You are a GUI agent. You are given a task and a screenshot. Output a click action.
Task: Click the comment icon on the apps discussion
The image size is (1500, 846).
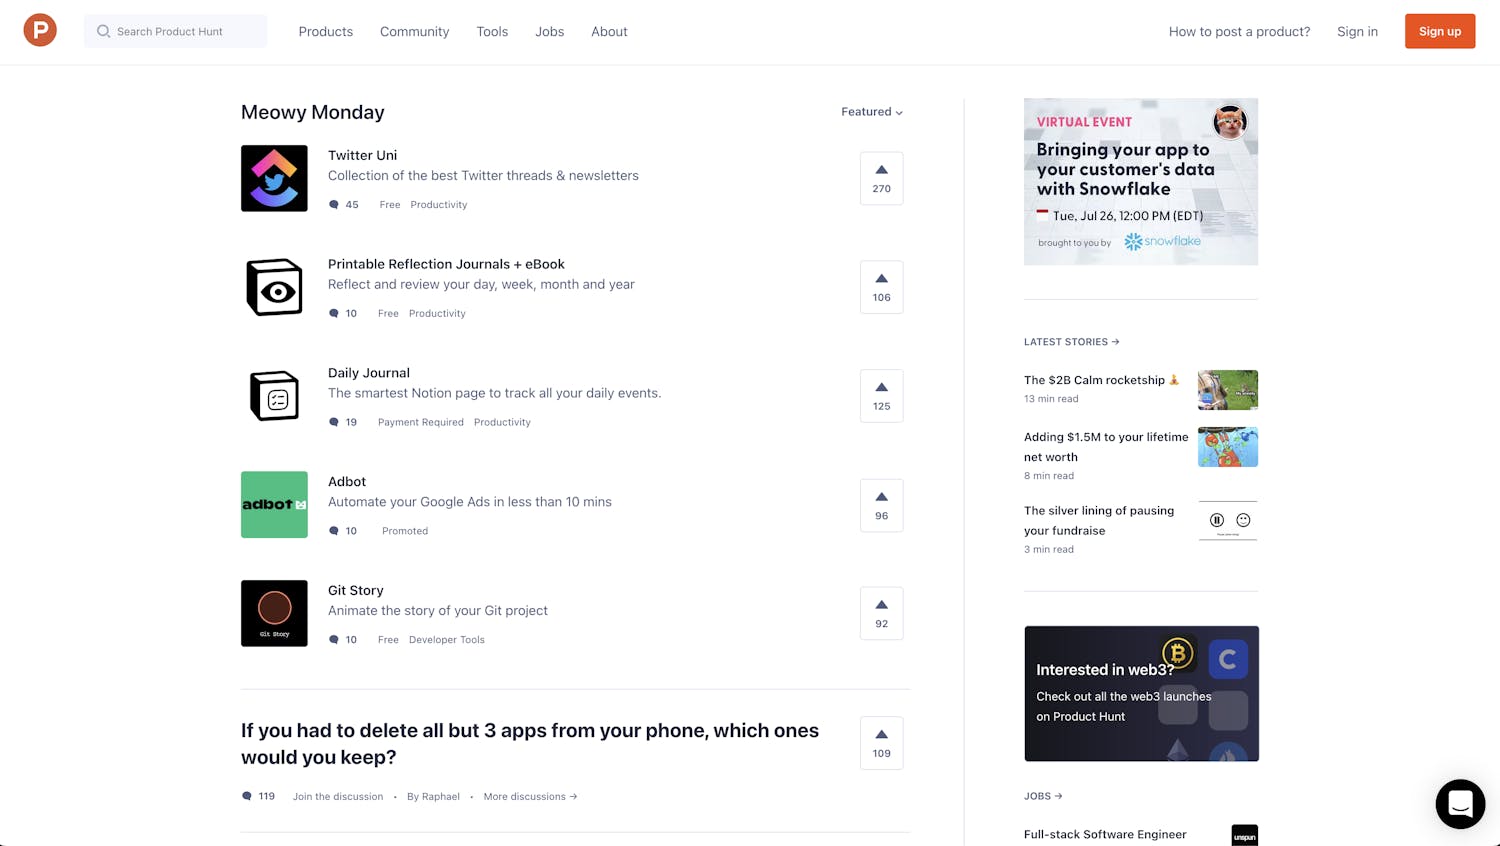[x=247, y=796]
